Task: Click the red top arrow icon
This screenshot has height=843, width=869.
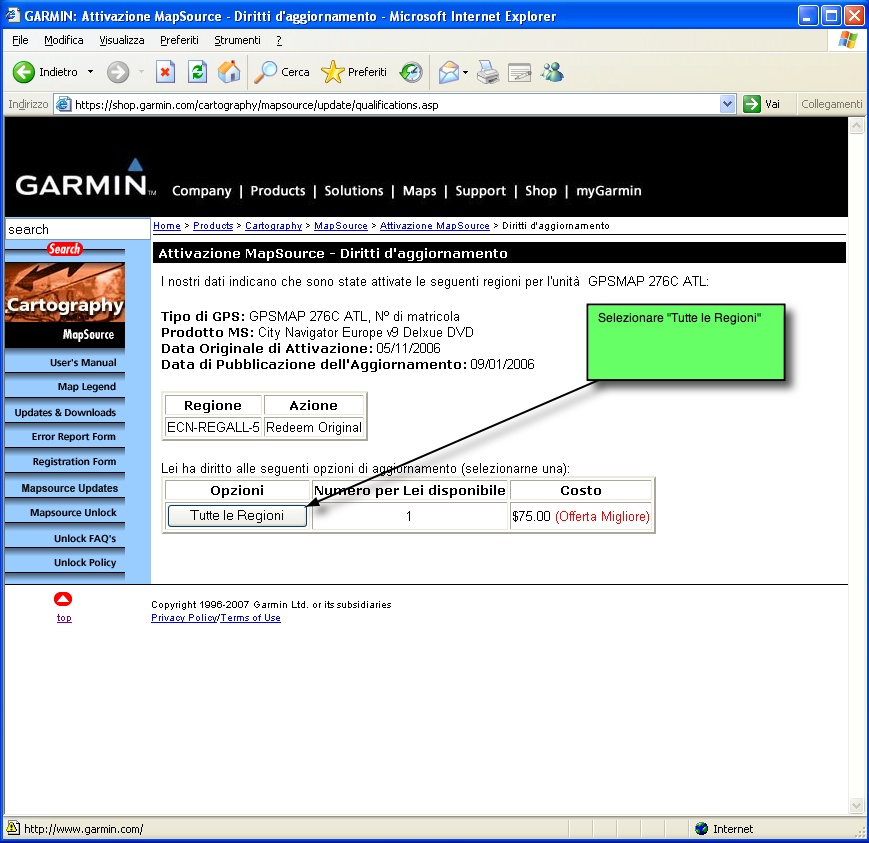Action: click(x=63, y=599)
